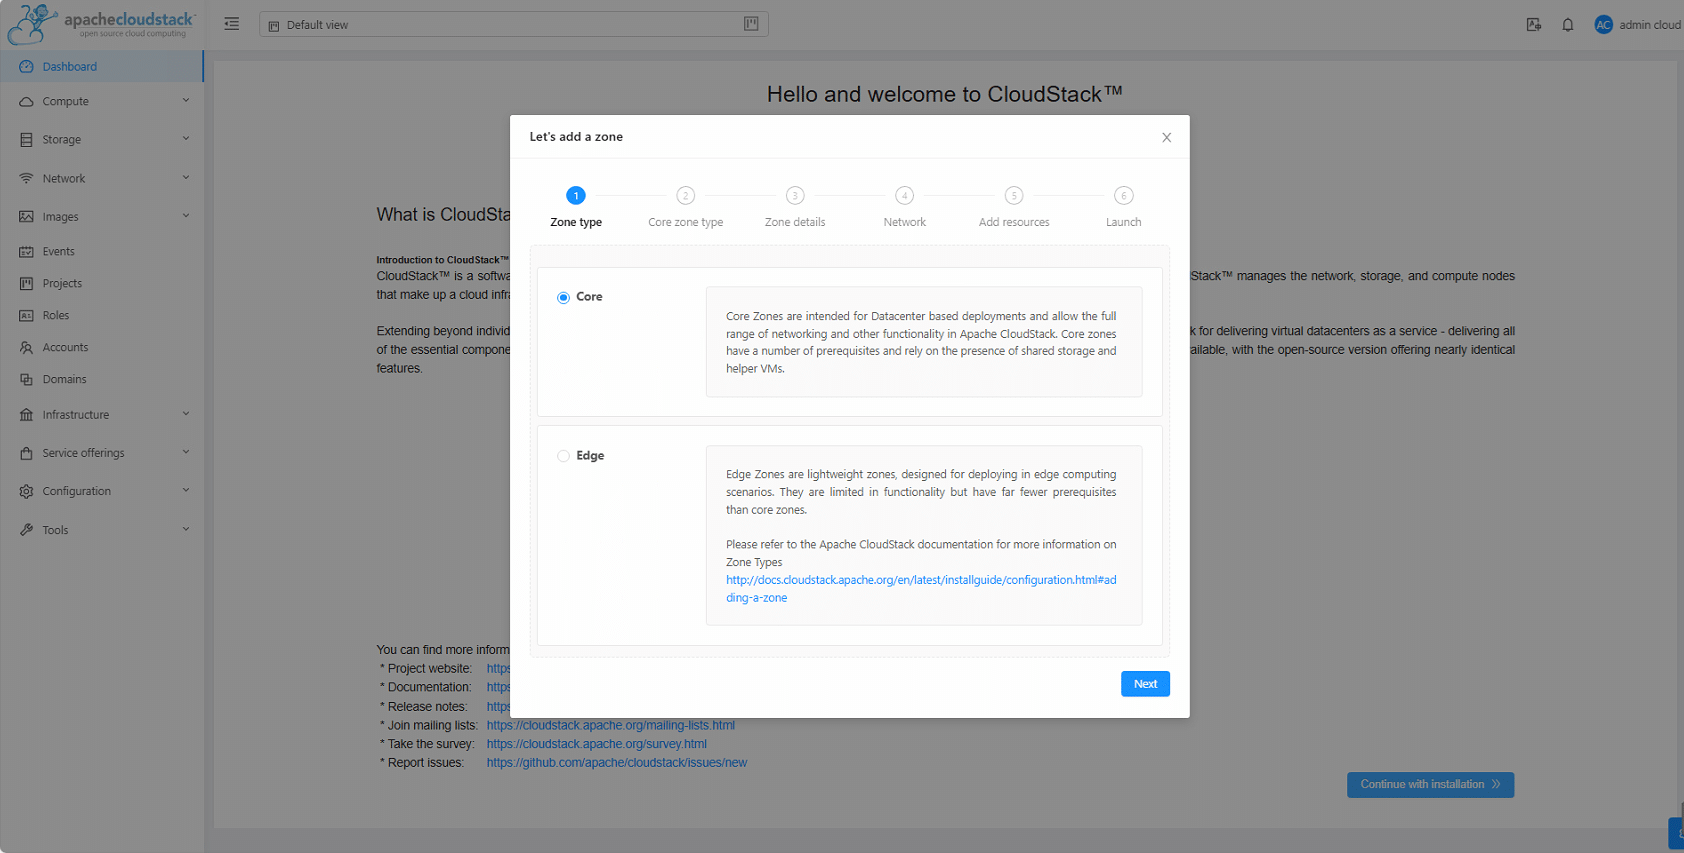Open the Domains menu item
This screenshot has height=853, width=1684.
click(102, 380)
